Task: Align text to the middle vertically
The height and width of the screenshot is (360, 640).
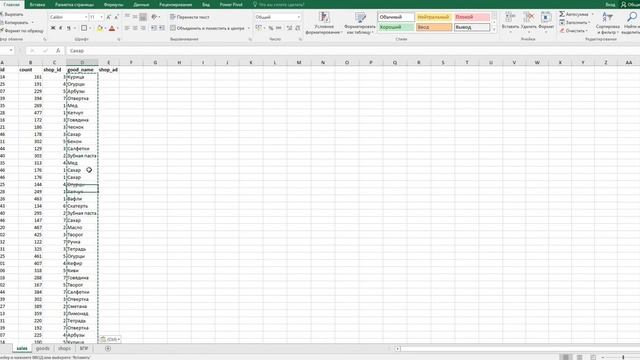Action: pyautogui.click(x=135, y=17)
